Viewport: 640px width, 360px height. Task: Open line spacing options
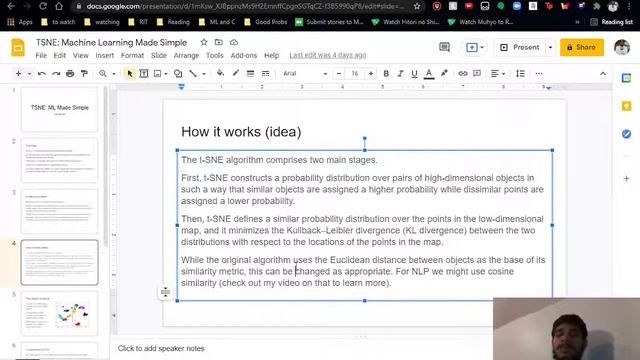520,73
